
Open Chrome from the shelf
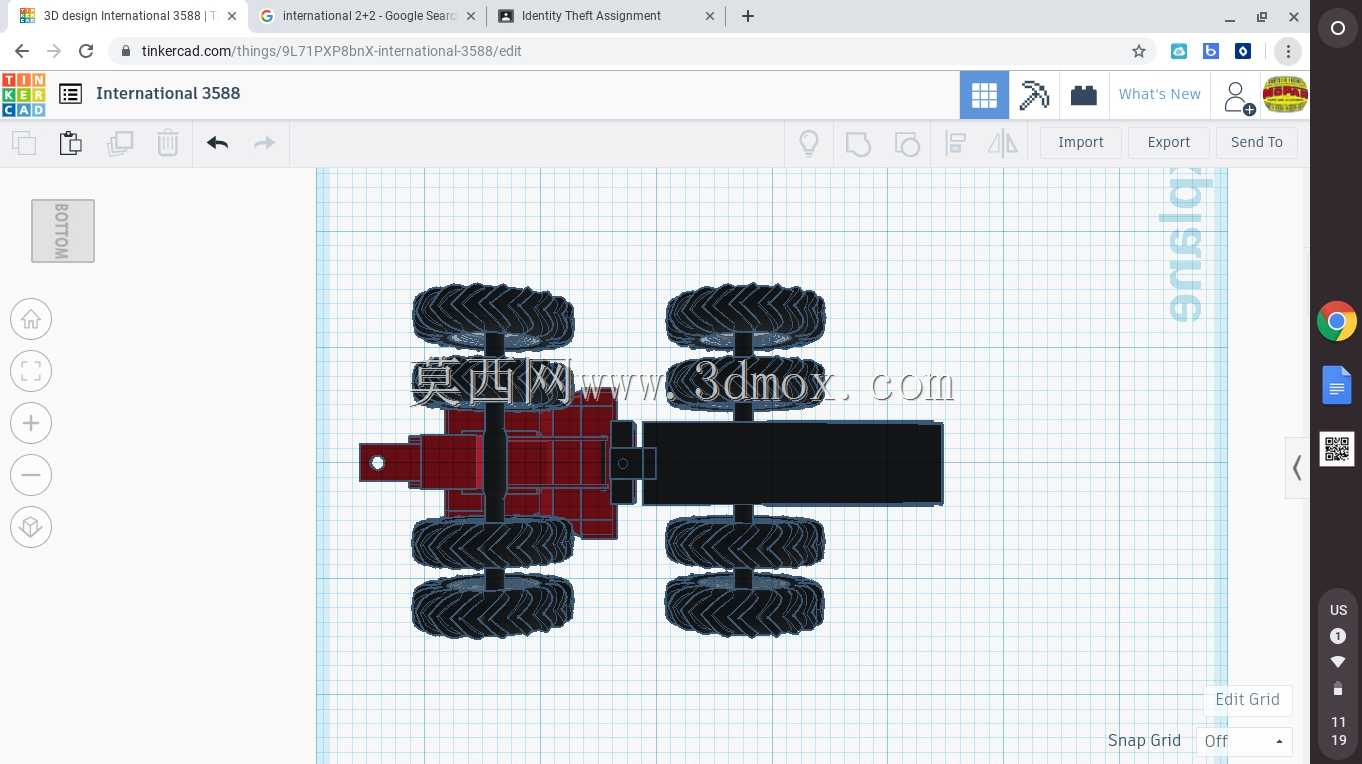coord(1337,322)
